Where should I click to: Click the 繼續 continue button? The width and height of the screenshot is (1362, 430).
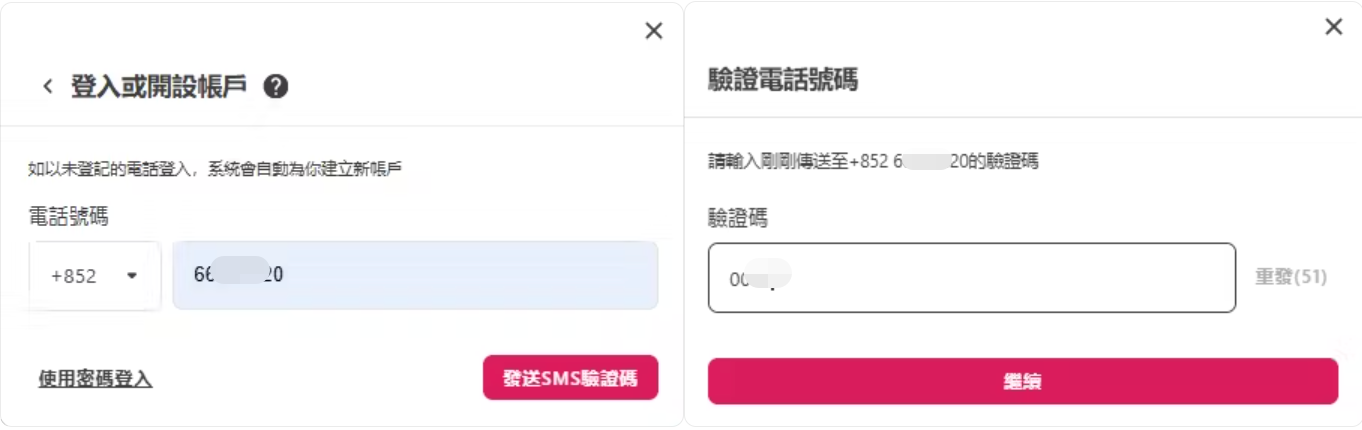pyautogui.click(x=1023, y=381)
